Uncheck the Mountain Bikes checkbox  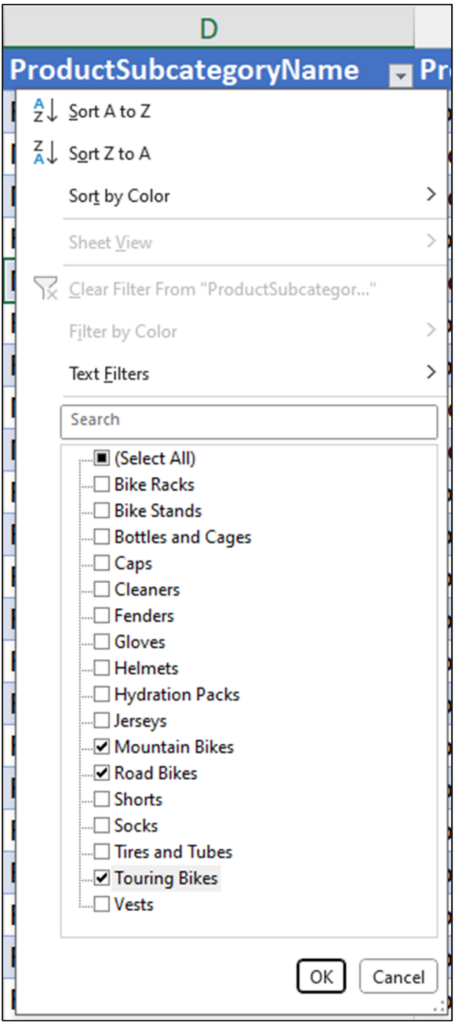pos(101,746)
